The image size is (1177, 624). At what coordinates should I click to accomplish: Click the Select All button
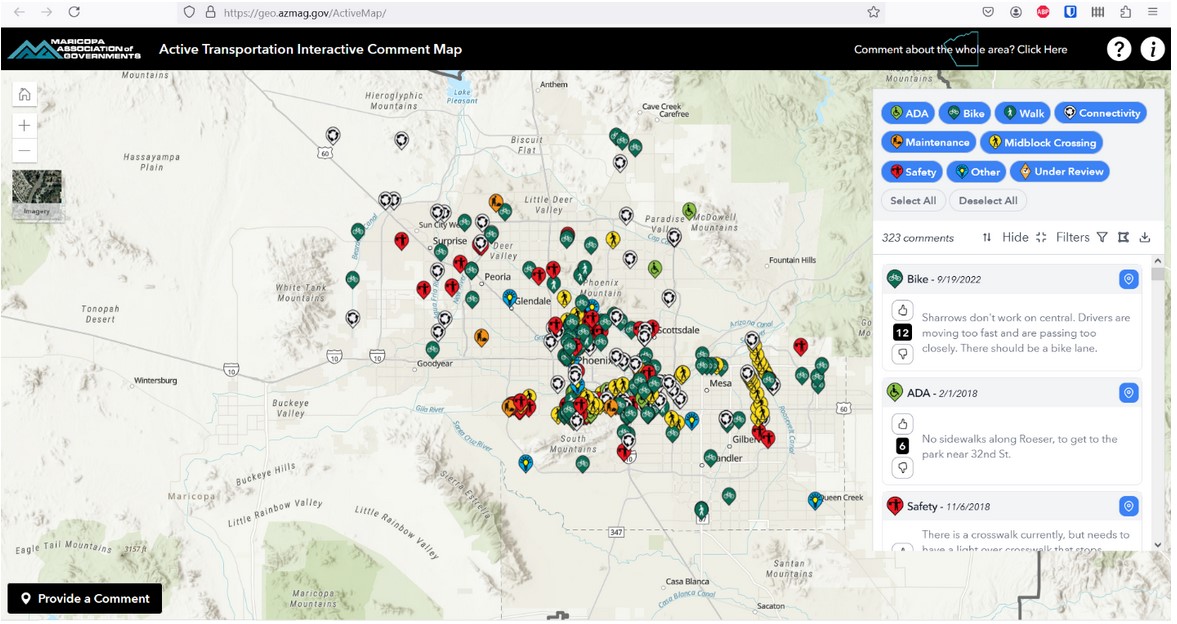[x=912, y=201]
